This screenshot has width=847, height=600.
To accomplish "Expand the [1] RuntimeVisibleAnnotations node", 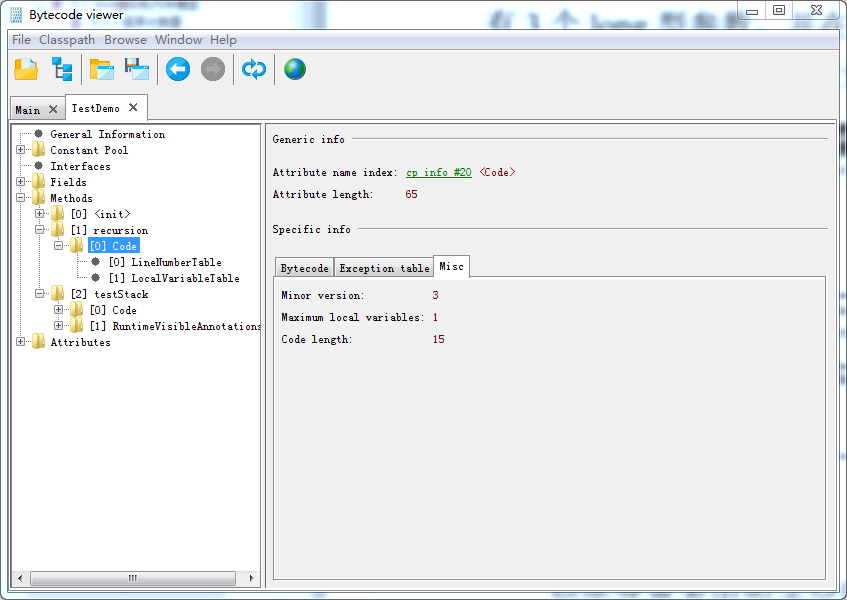I will (x=58, y=326).
